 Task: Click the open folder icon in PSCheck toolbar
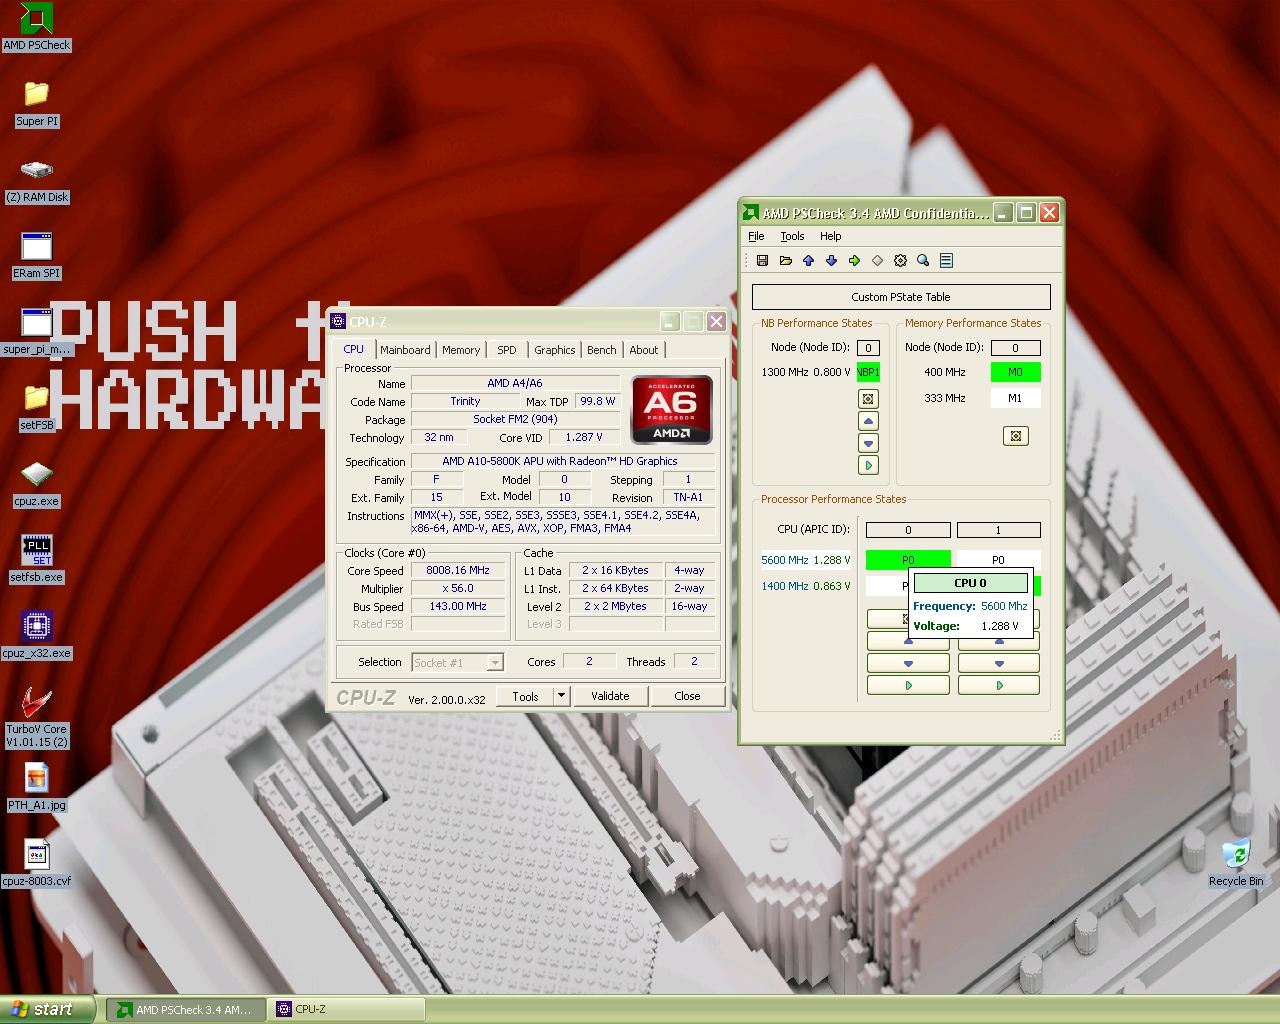[x=785, y=261]
